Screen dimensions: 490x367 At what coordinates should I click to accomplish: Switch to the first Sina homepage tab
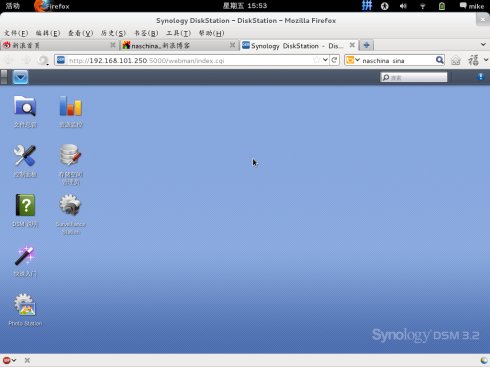(x=59, y=45)
